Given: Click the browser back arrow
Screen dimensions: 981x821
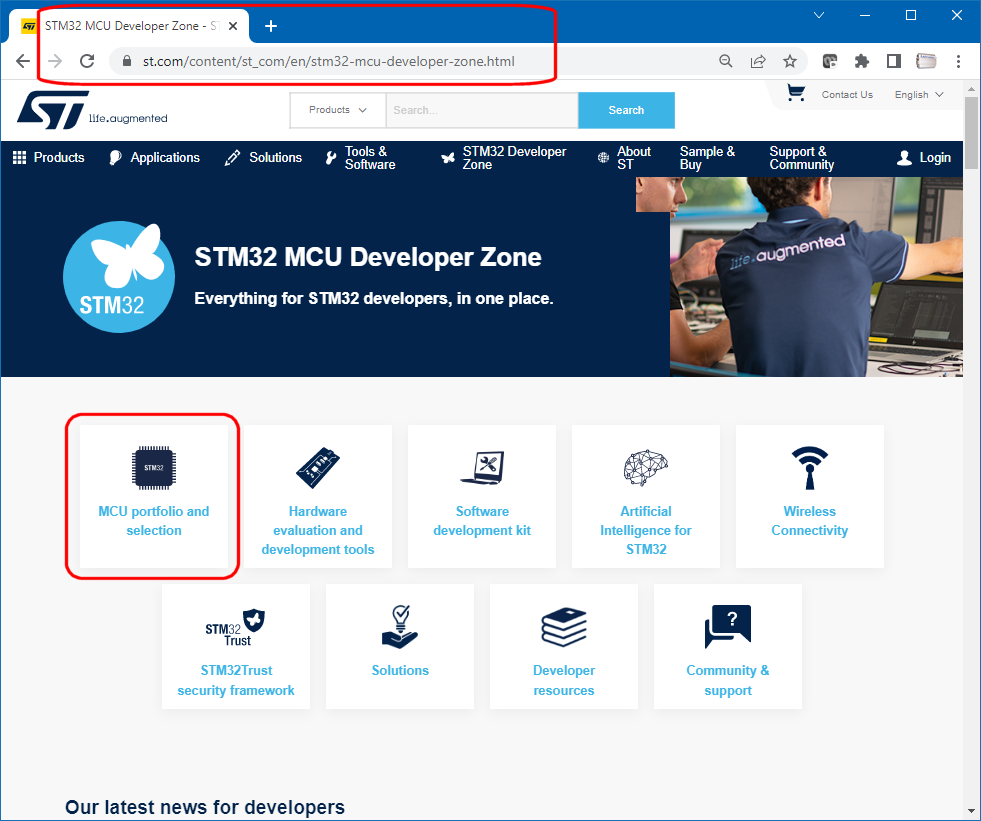Looking at the screenshot, I should 23,61.
